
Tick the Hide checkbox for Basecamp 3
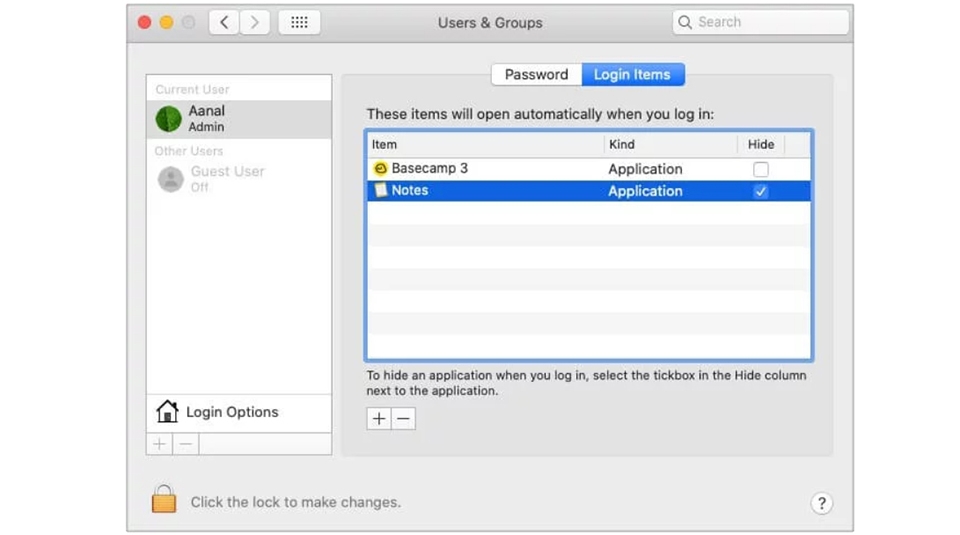pyautogui.click(x=760, y=169)
